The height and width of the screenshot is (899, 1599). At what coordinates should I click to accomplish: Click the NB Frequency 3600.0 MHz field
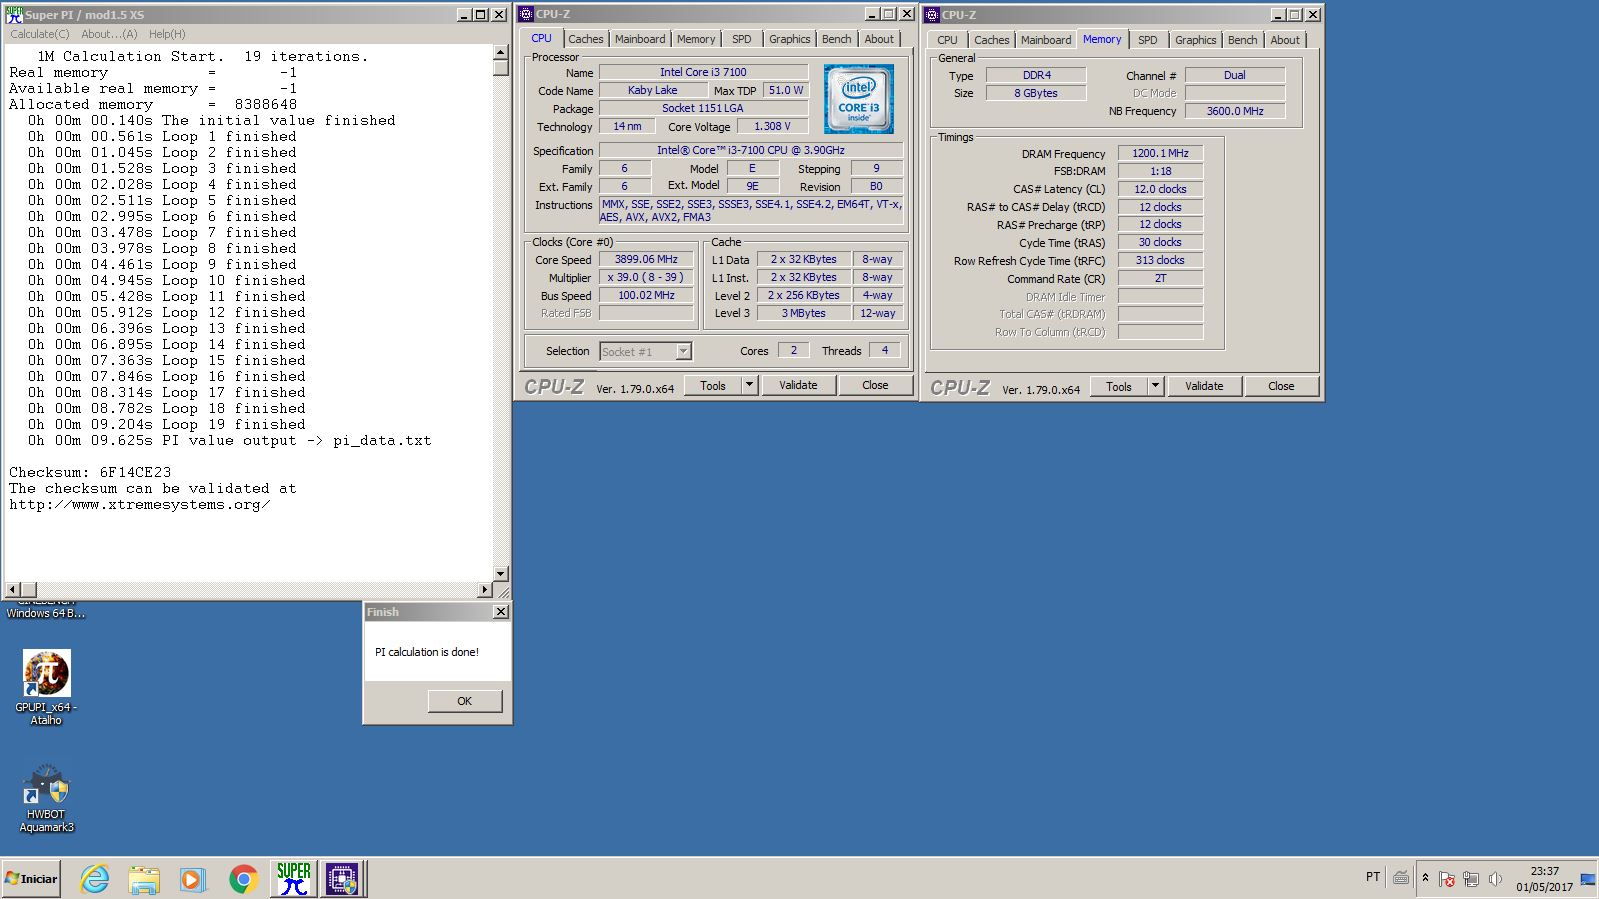coord(1235,111)
